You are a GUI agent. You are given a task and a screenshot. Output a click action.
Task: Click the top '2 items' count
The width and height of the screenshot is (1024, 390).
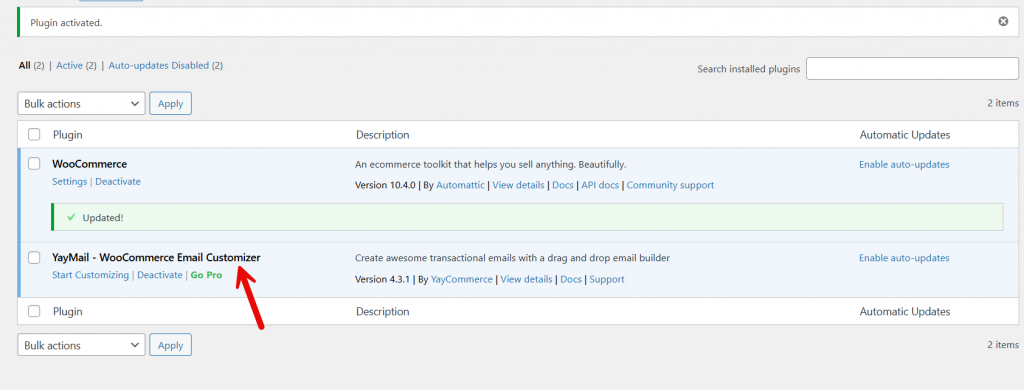coord(1003,103)
